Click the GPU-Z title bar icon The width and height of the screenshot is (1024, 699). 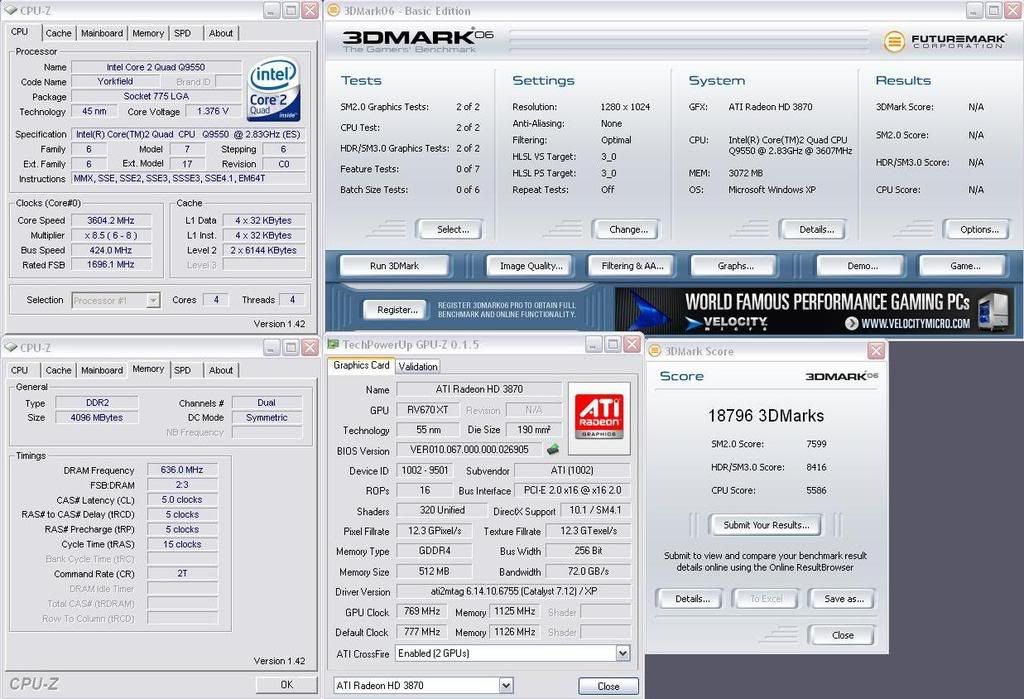coord(334,344)
